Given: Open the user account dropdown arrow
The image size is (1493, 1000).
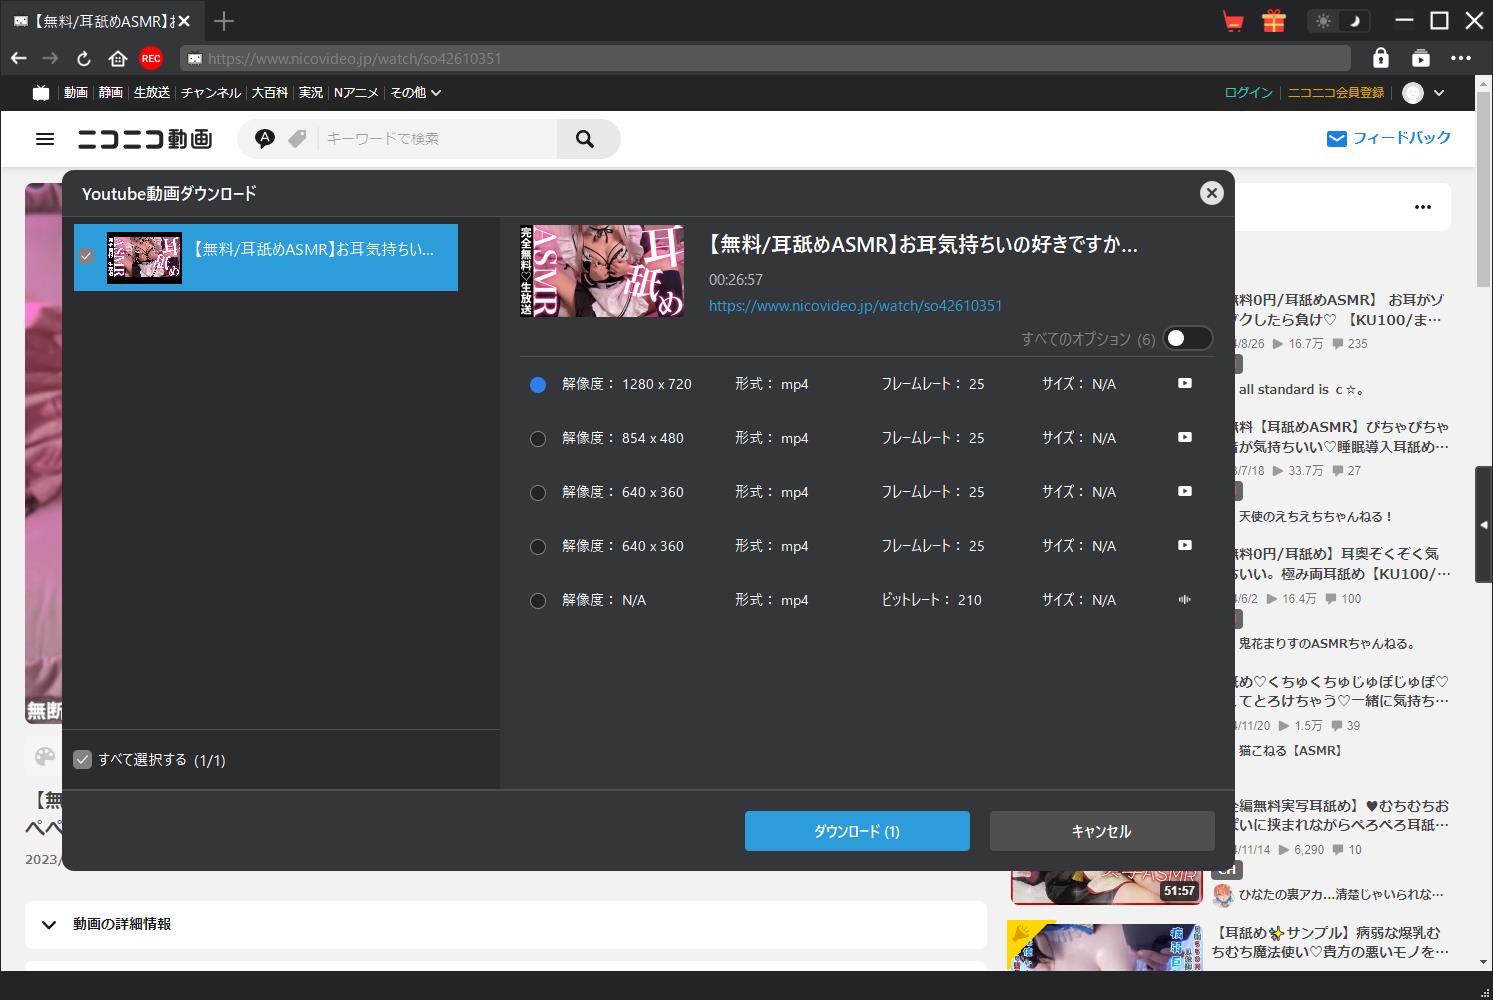Looking at the screenshot, I should [x=1439, y=93].
